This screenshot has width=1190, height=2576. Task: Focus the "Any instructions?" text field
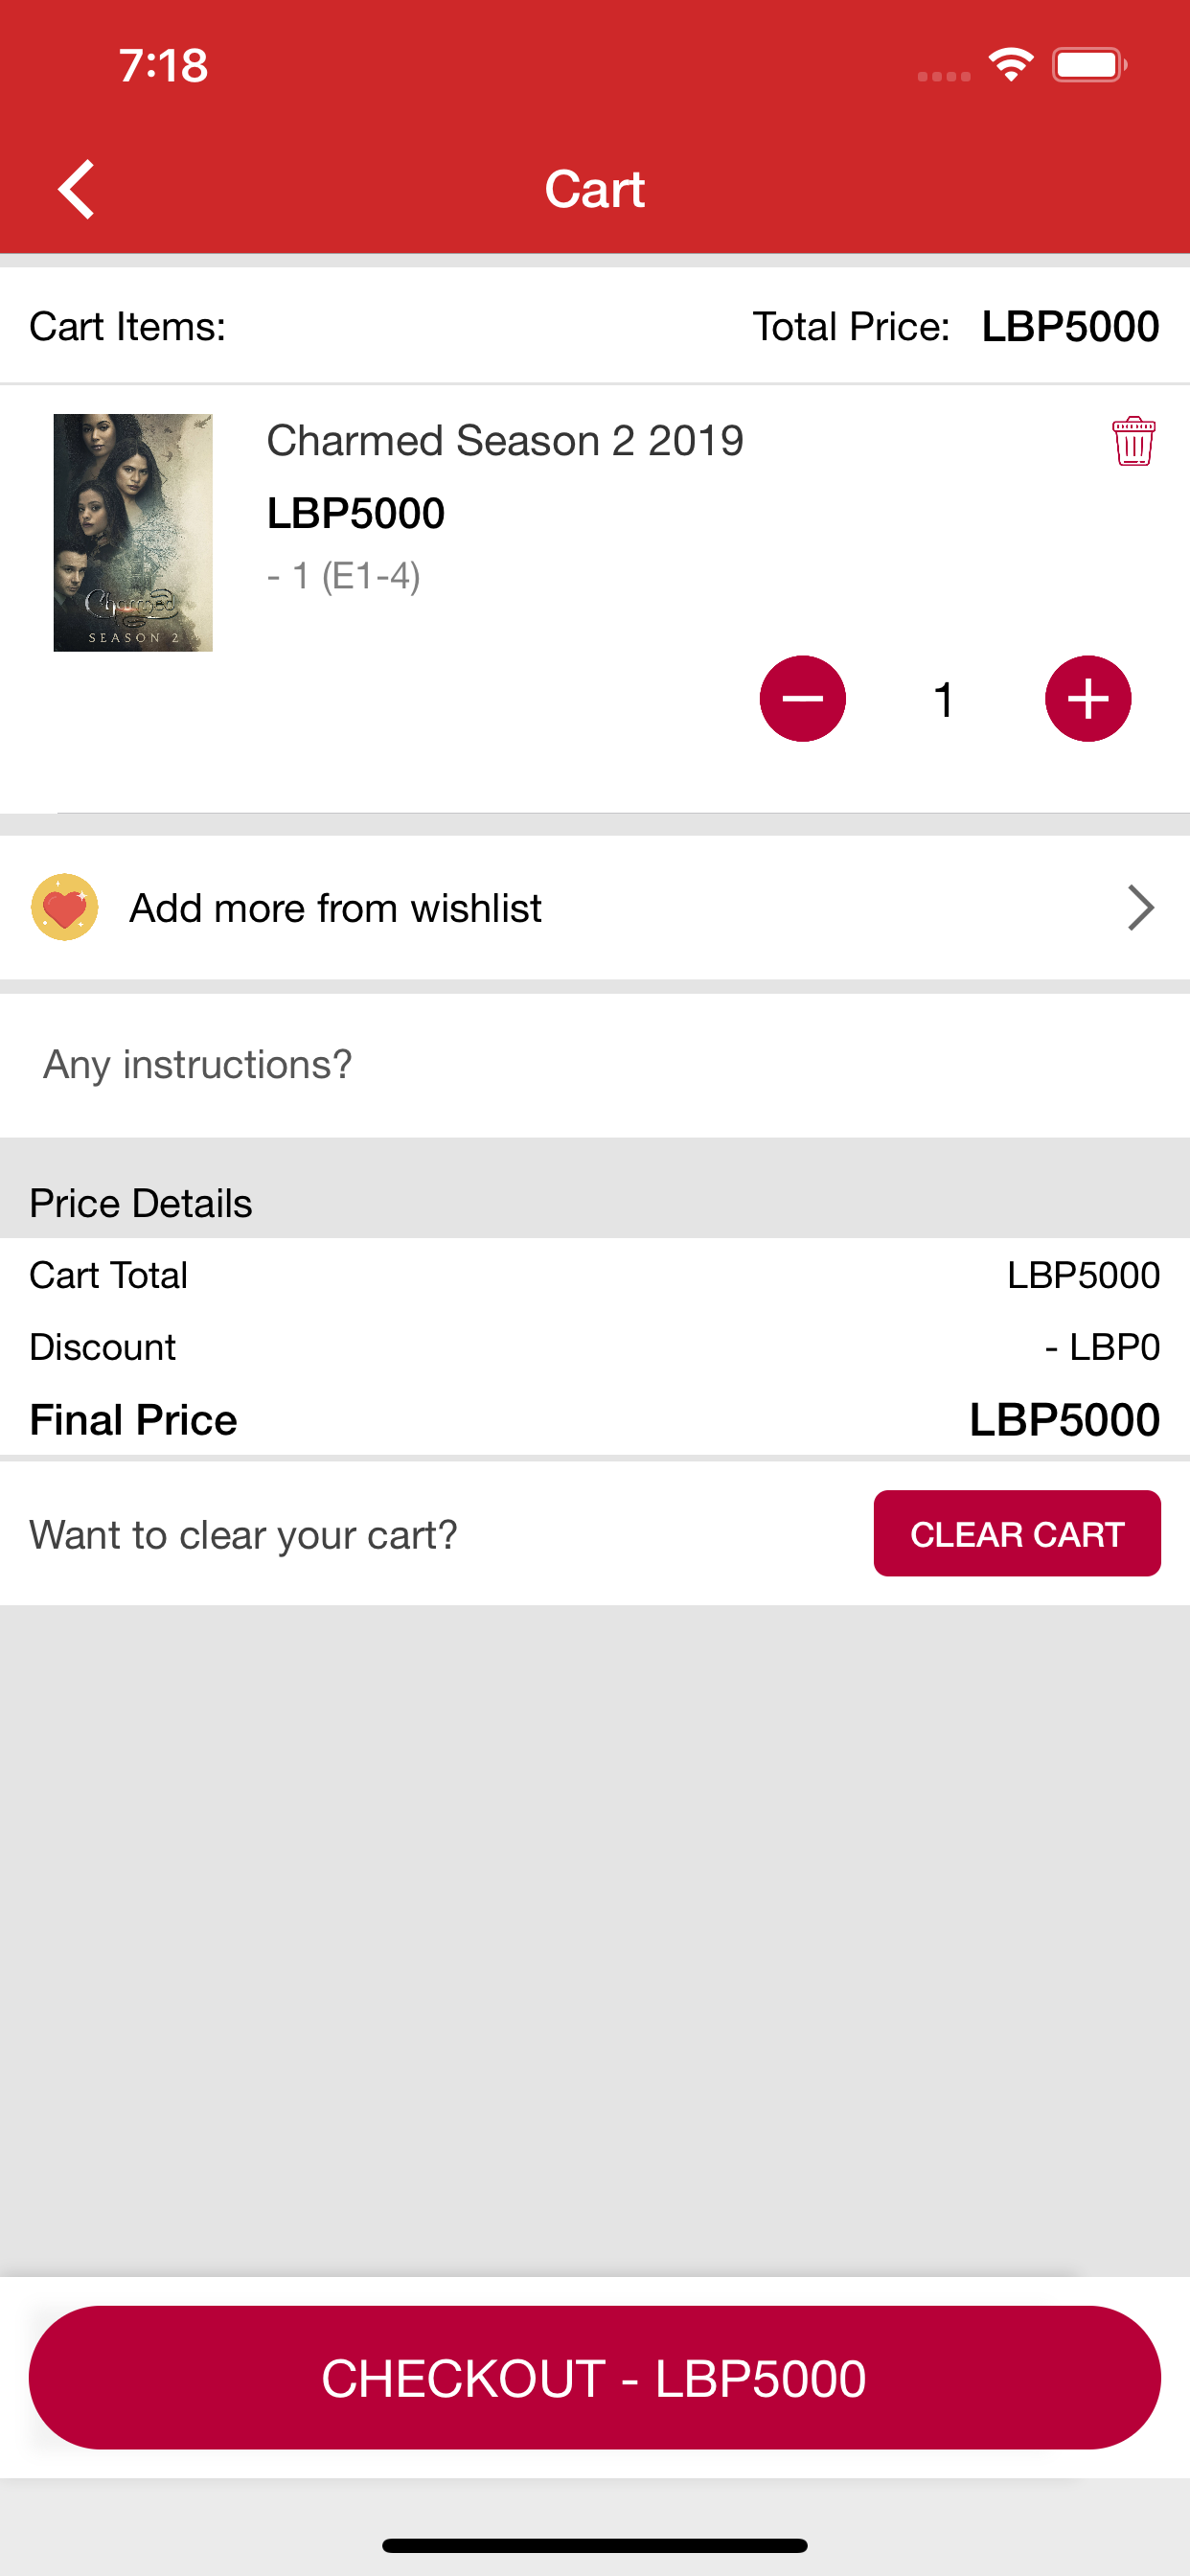click(595, 1064)
